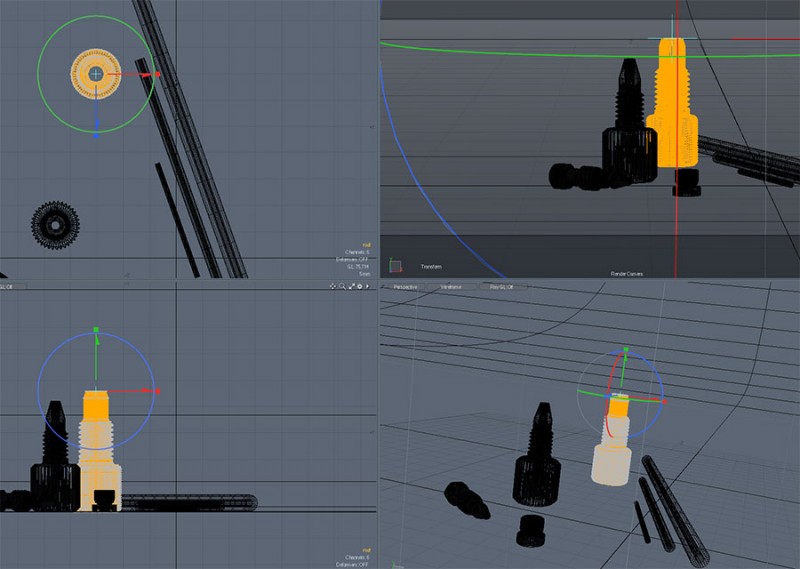
Task: Click the transform gizmo center in top-left viewport
Action: tap(96, 73)
